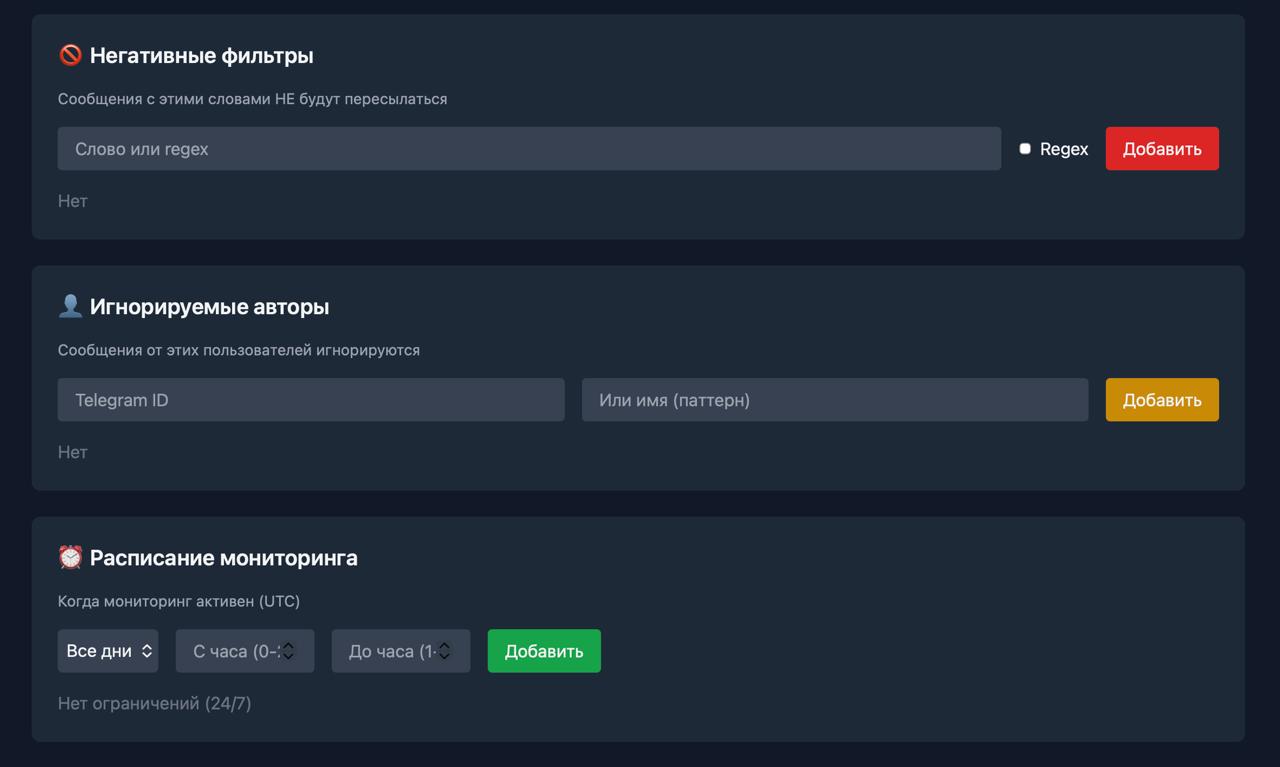The height and width of the screenshot is (767, 1280).
Task: Open the Все дни day selector
Action: coord(108,651)
